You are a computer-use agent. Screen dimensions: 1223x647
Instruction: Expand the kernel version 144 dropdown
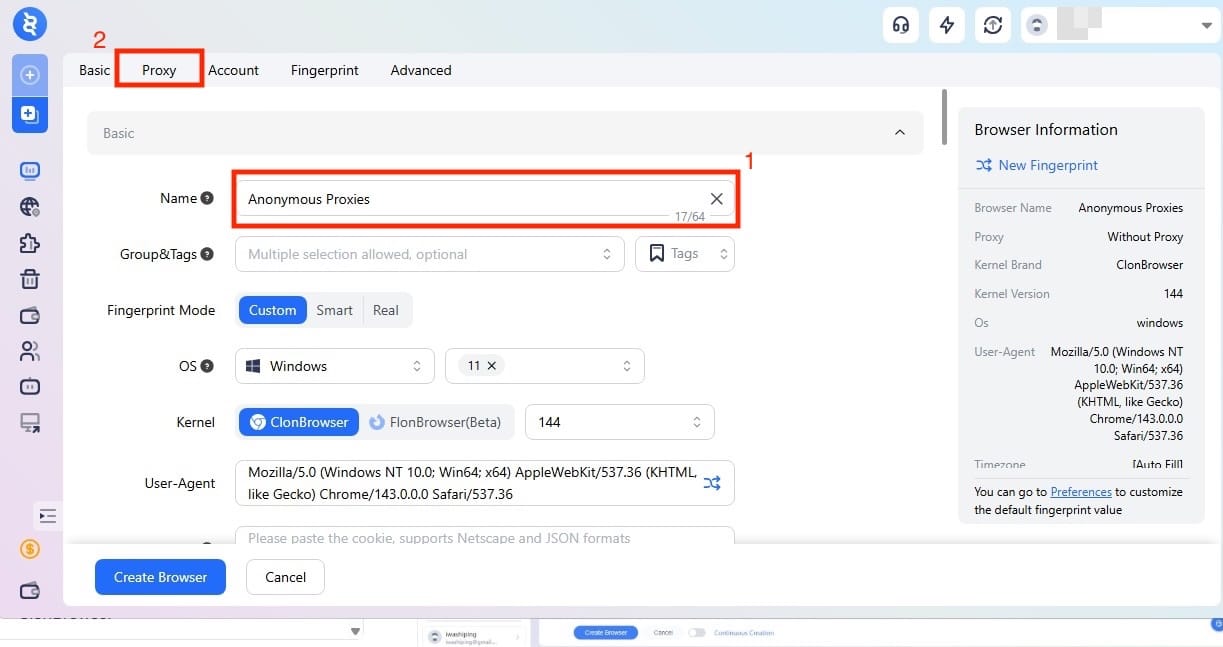coord(619,422)
